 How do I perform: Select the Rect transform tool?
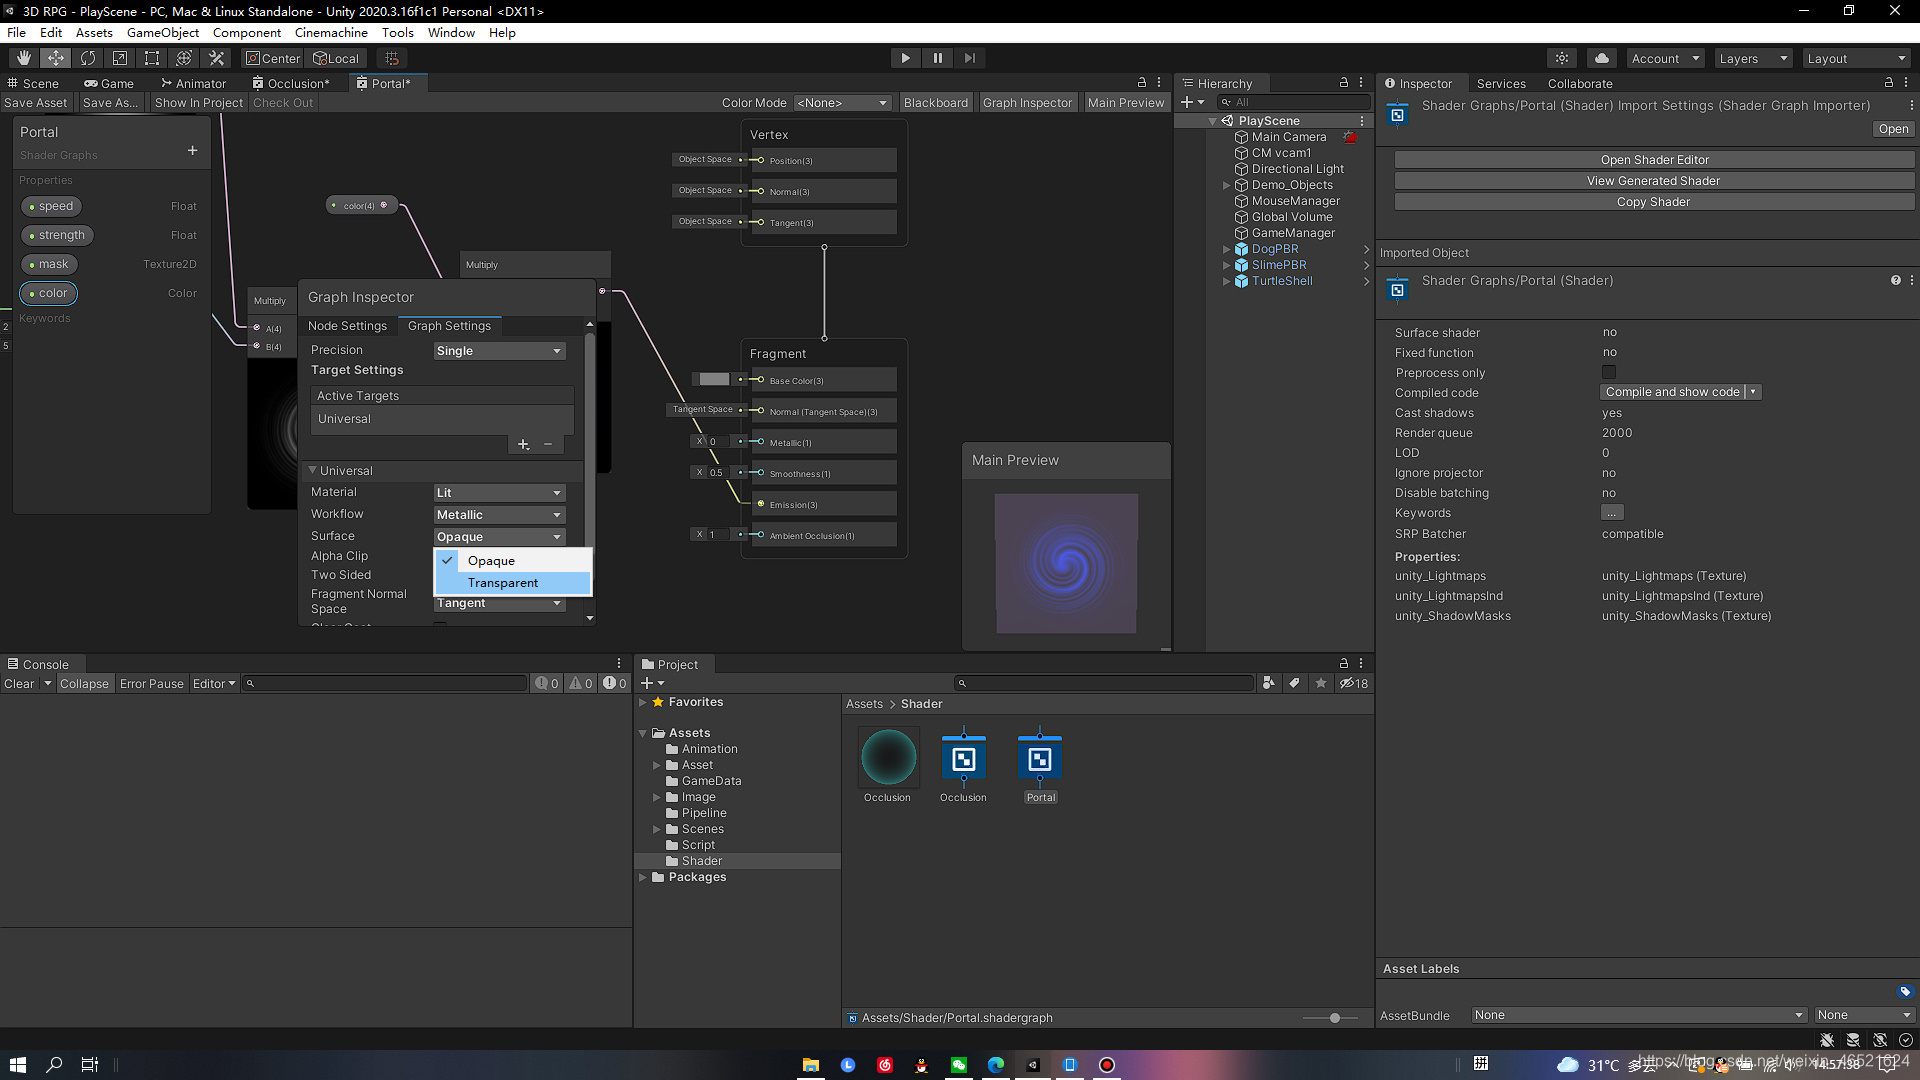(151, 58)
